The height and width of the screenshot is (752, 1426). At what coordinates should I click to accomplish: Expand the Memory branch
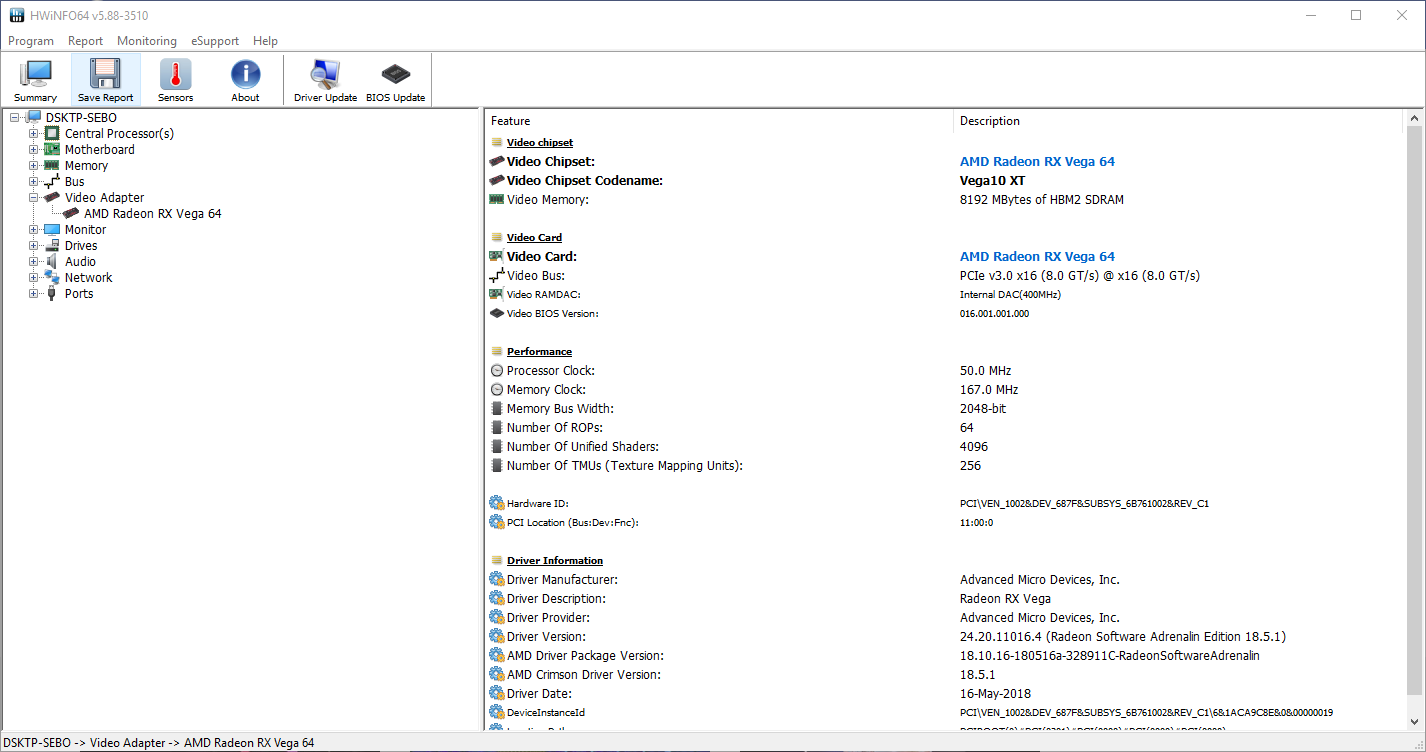click(34, 166)
